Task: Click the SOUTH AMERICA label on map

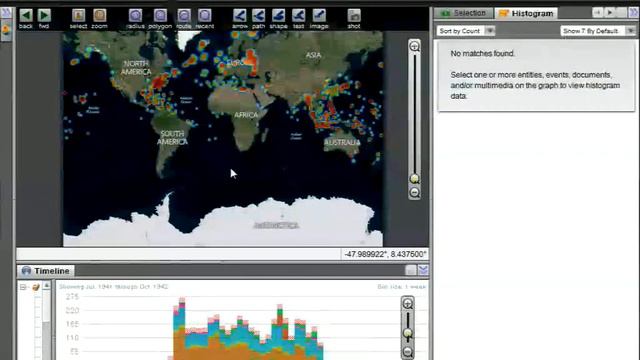Action: tap(172, 138)
